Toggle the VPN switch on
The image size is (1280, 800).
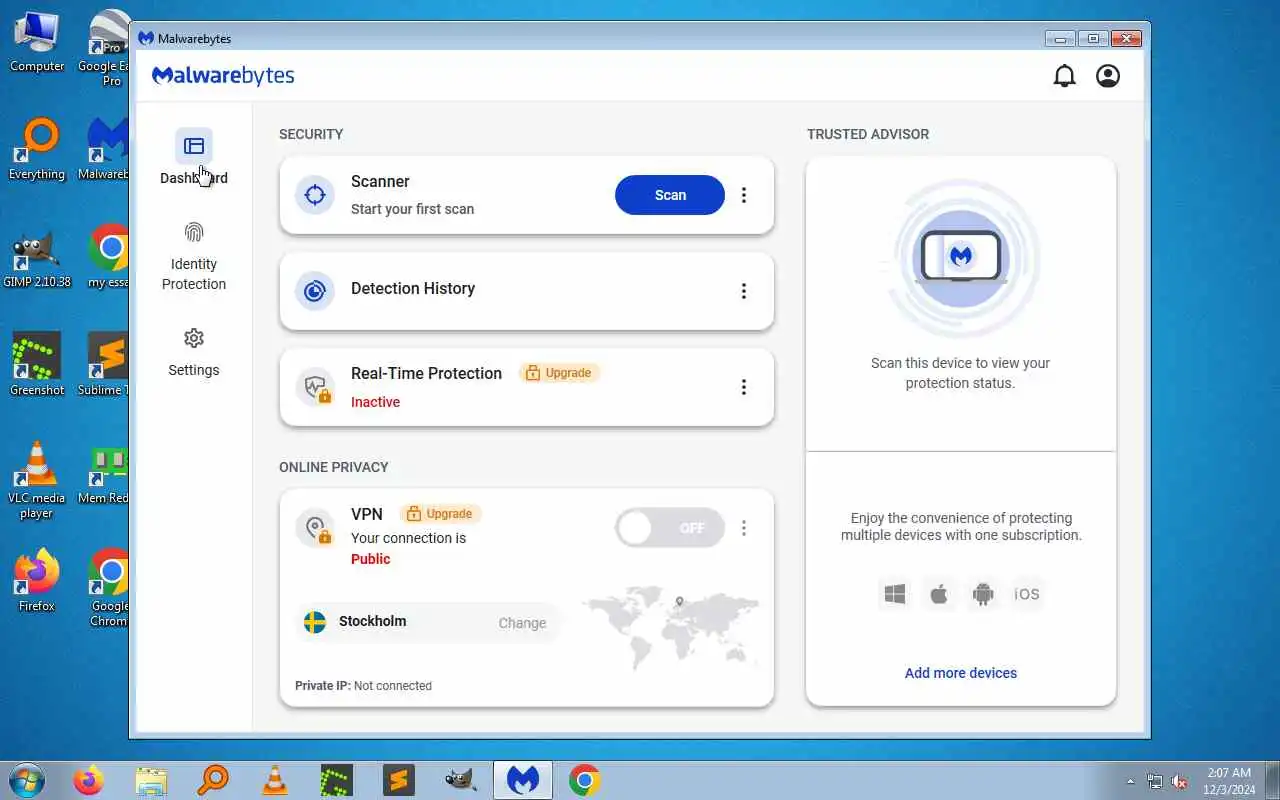[670, 528]
